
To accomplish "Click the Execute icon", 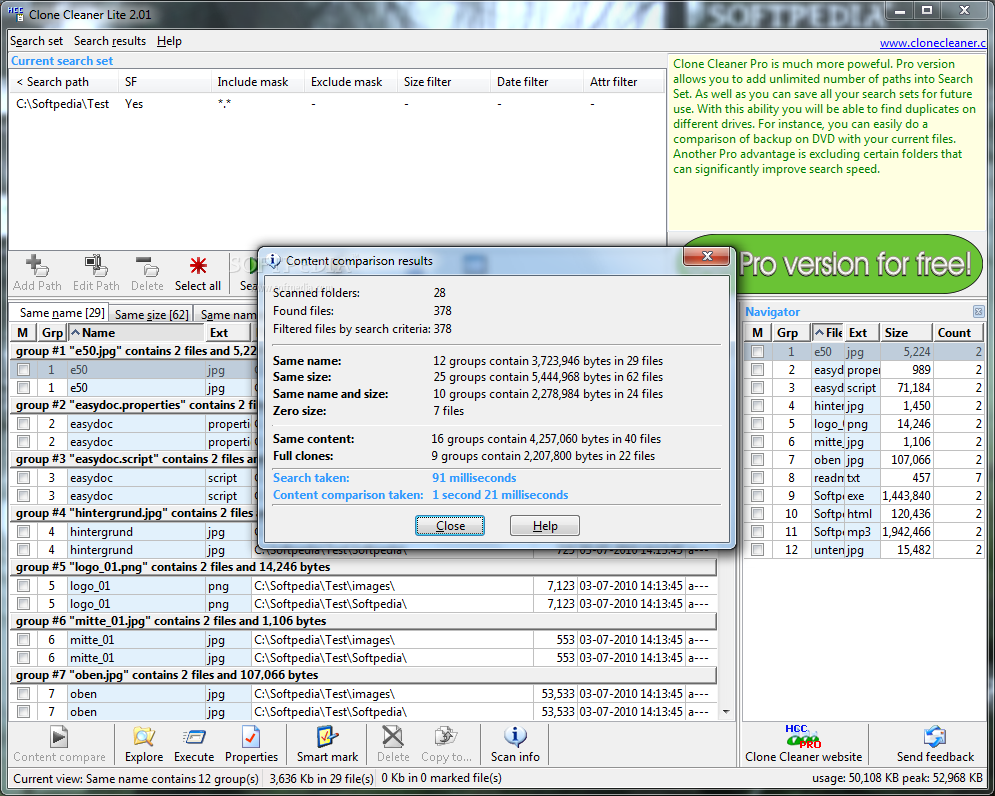I will [194, 737].
